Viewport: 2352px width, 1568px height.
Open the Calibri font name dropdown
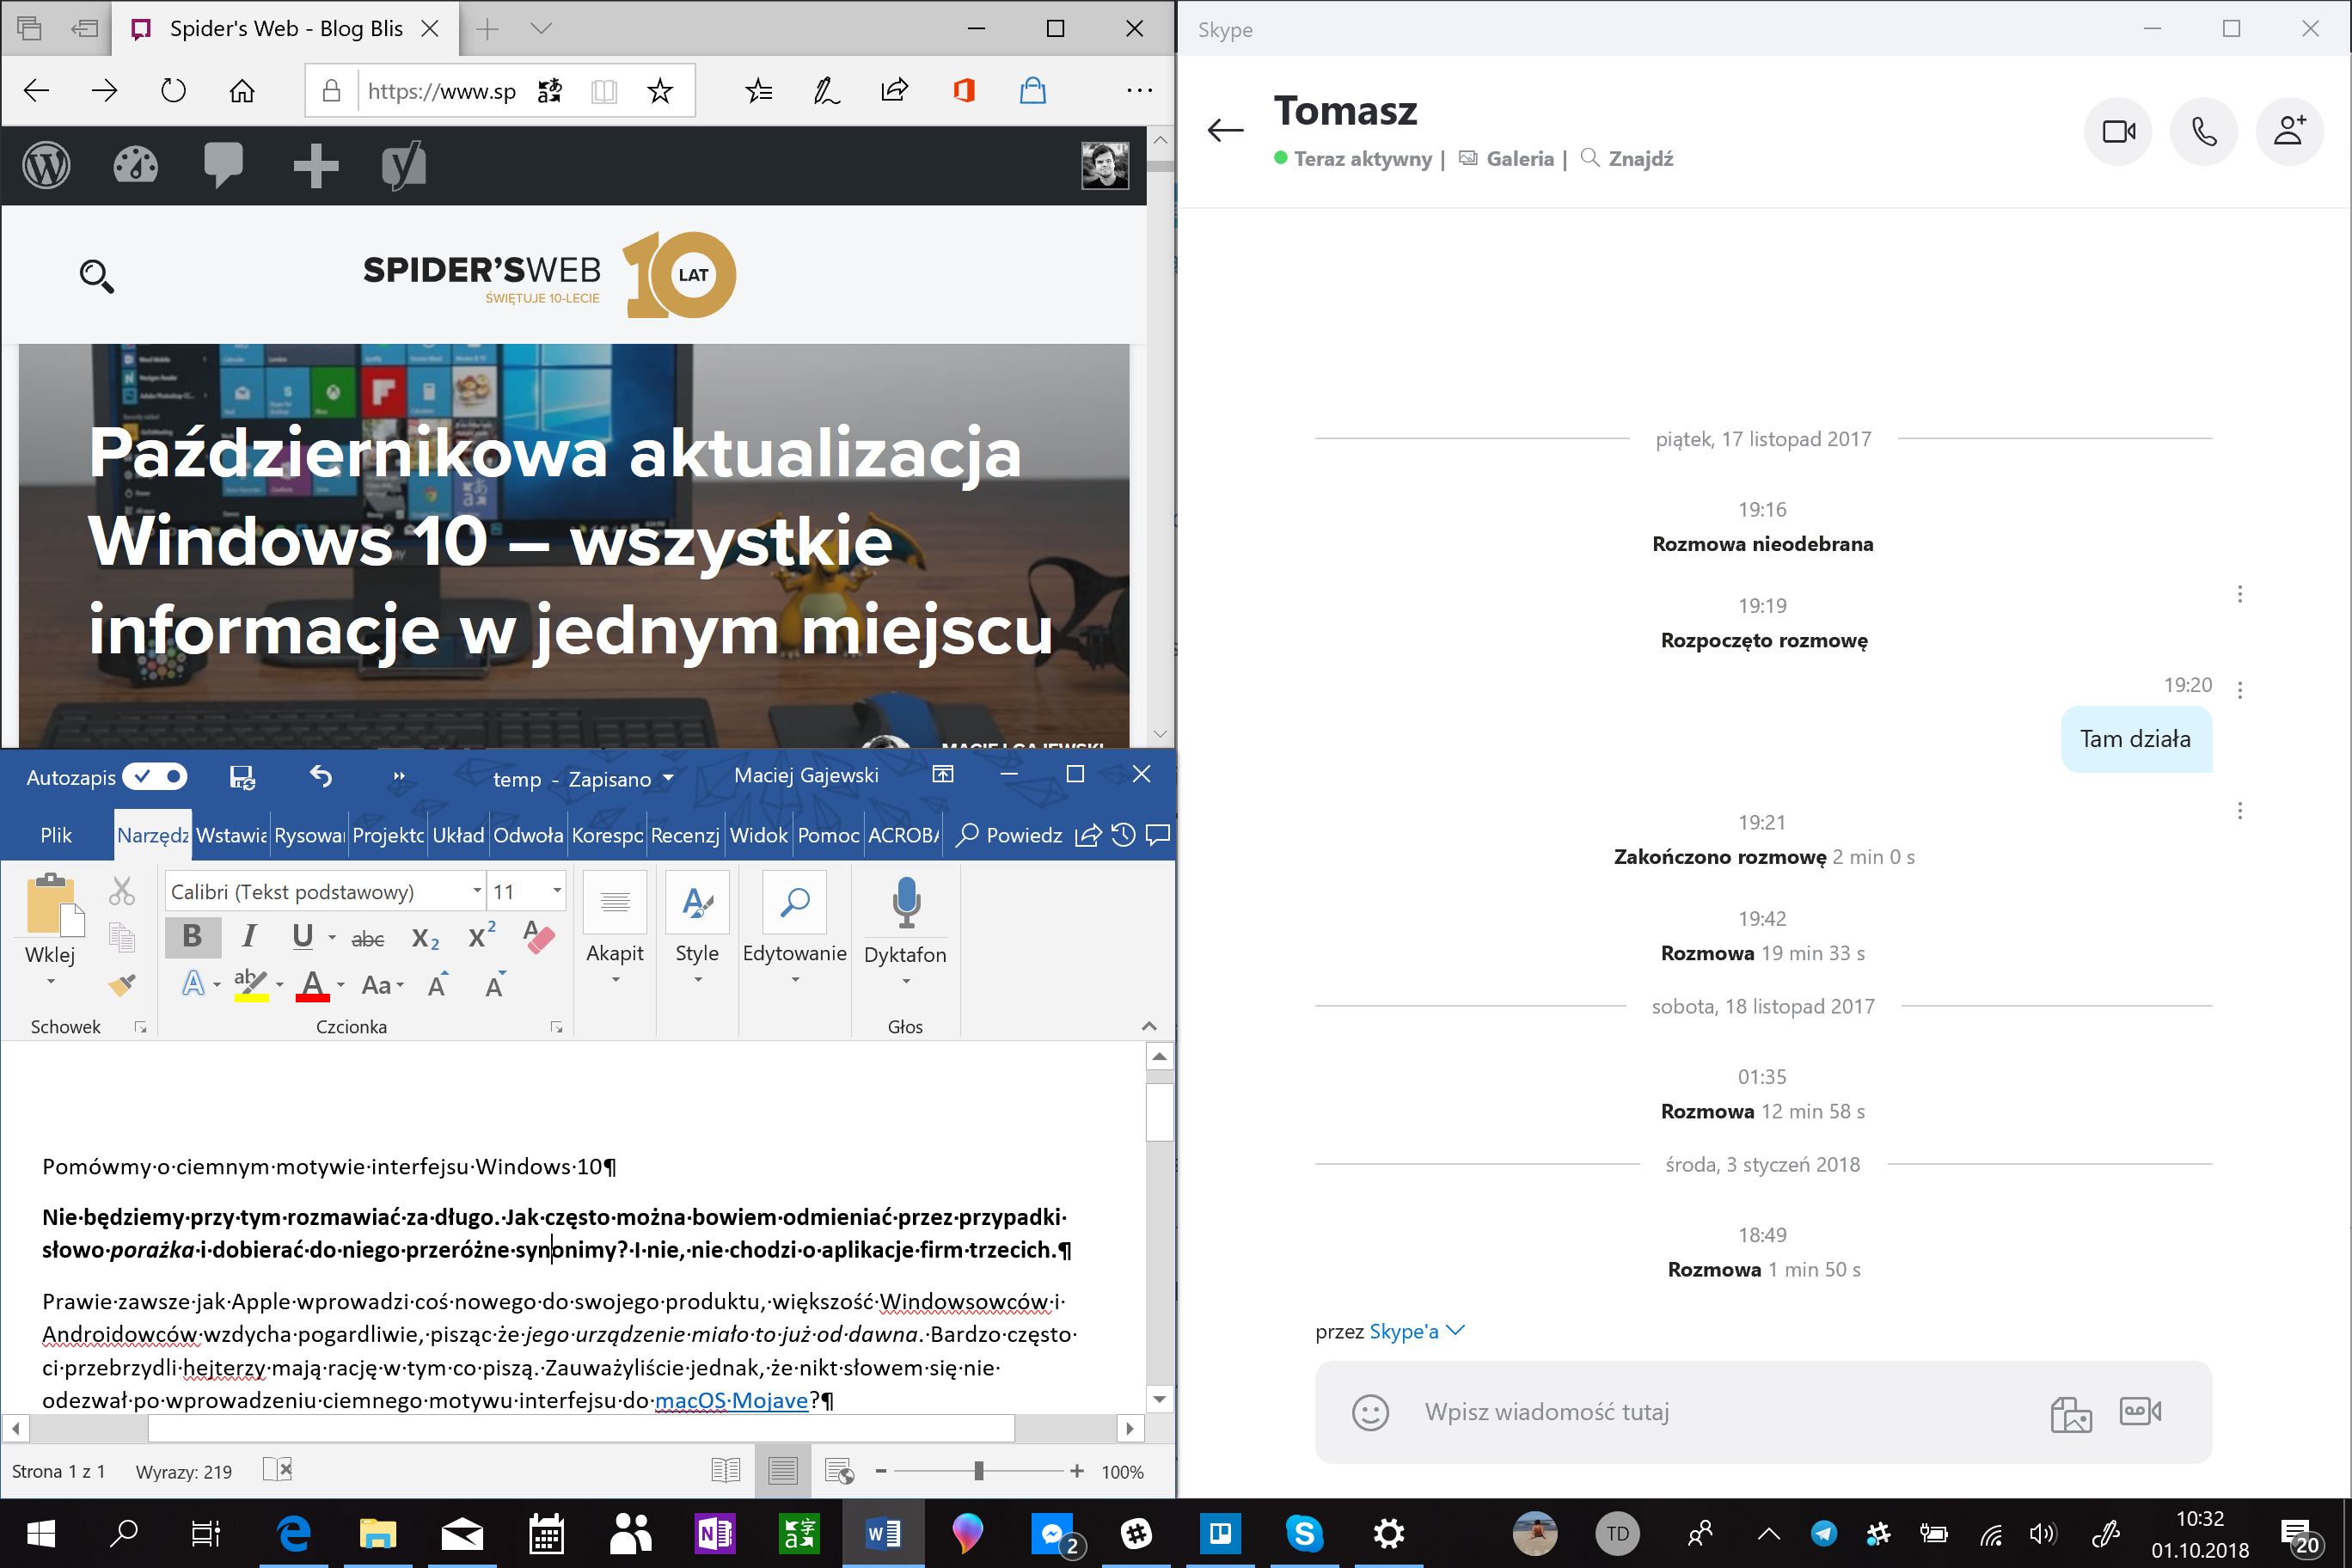[x=476, y=891]
